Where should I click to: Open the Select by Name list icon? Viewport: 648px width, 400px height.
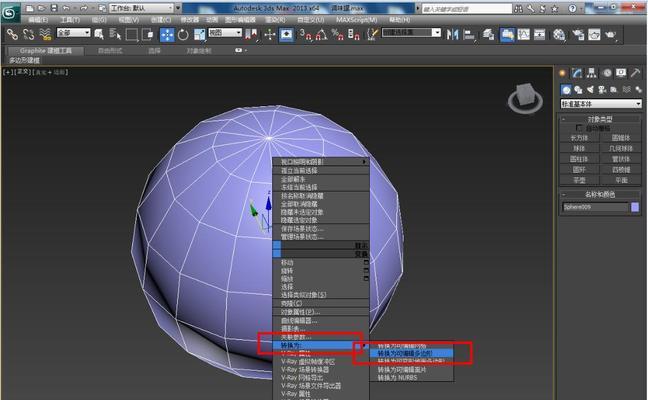(115, 34)
